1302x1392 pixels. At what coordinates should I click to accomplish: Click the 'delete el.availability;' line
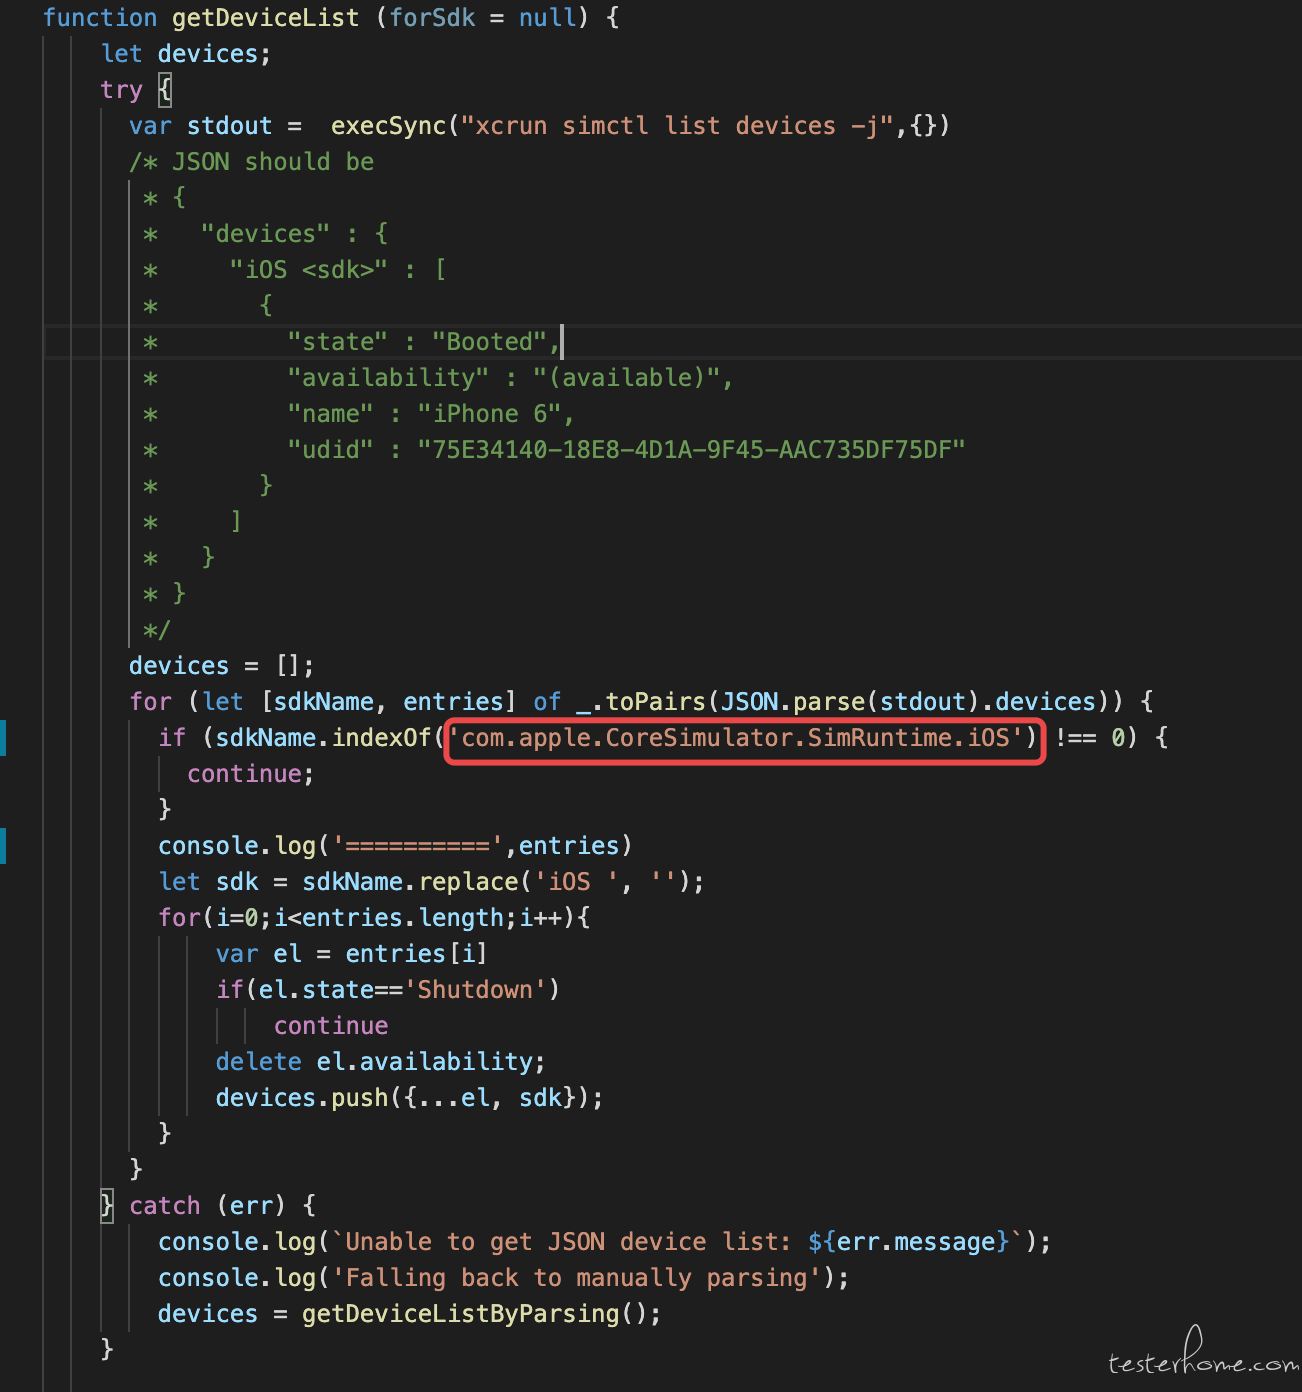point(381,1062)
